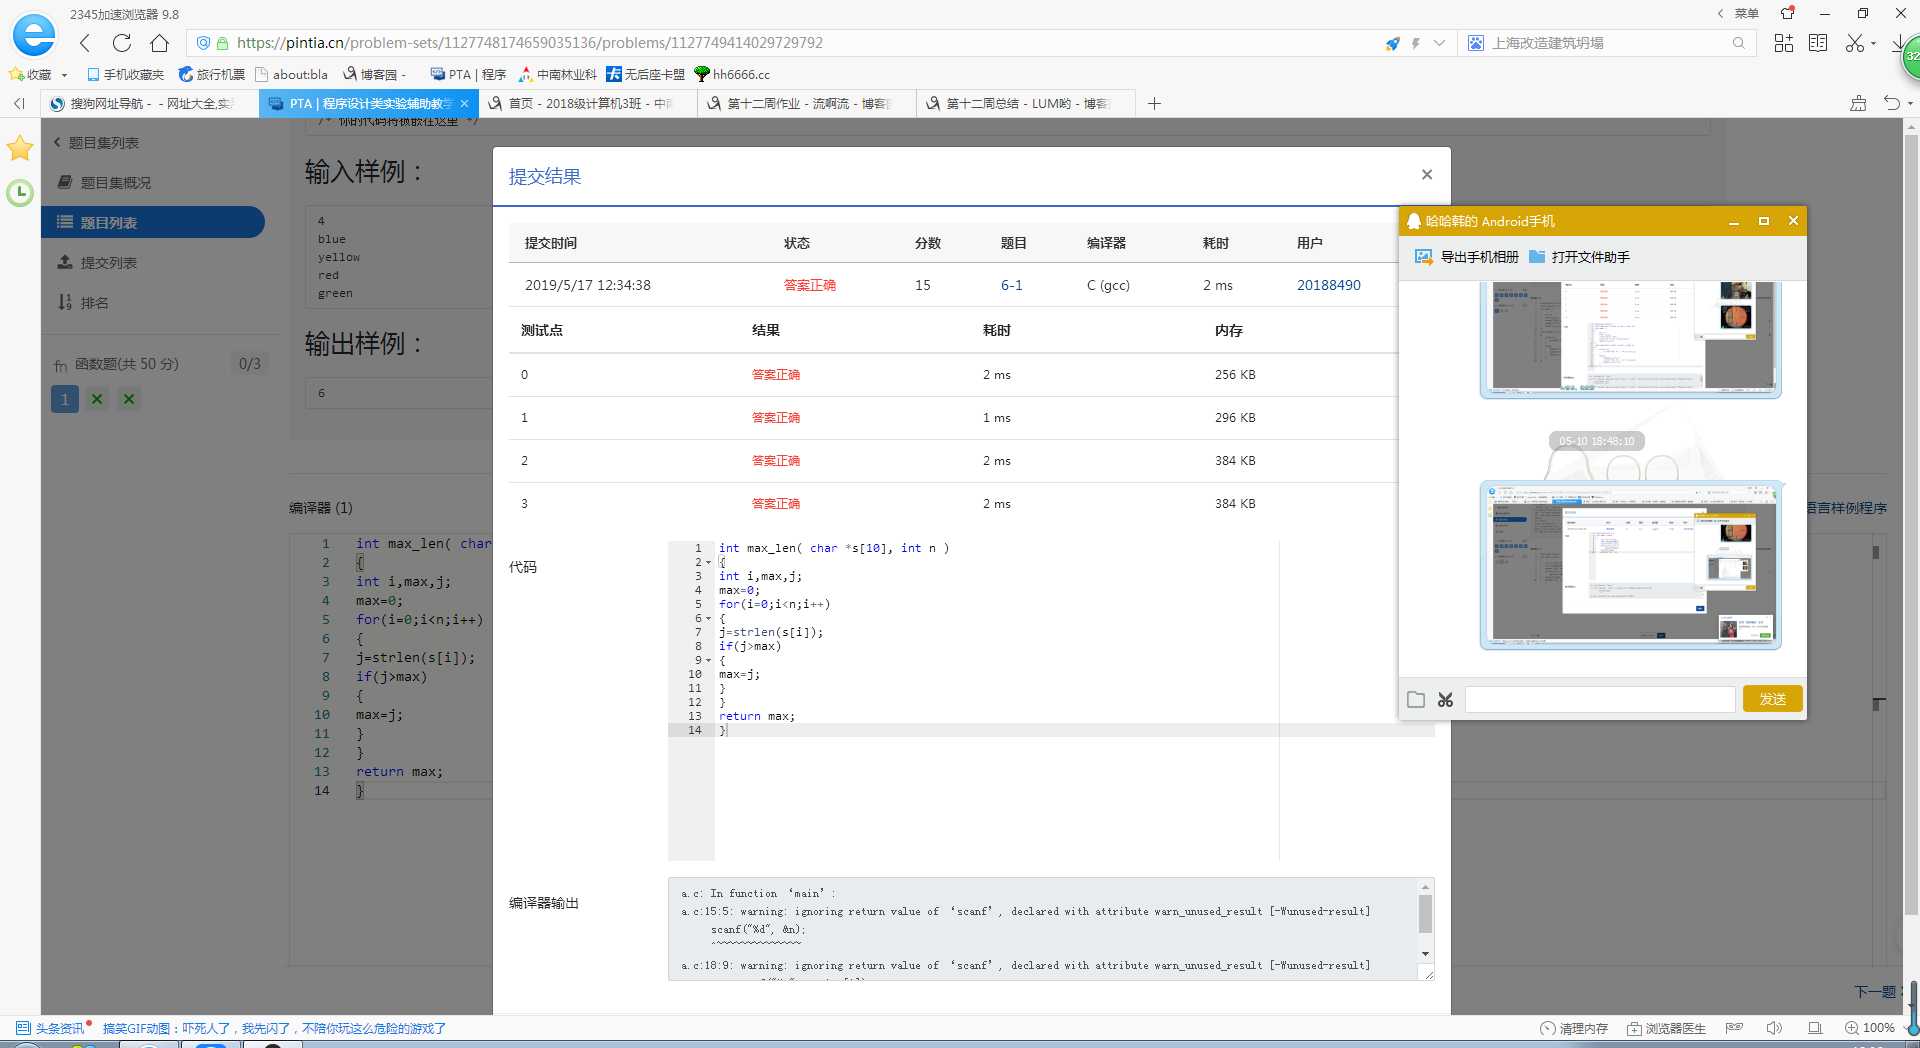The image size is (1920, 1048).
Task: Click the folder icon in phone window
Action: pyautogui.click(x=1416, y=699)
